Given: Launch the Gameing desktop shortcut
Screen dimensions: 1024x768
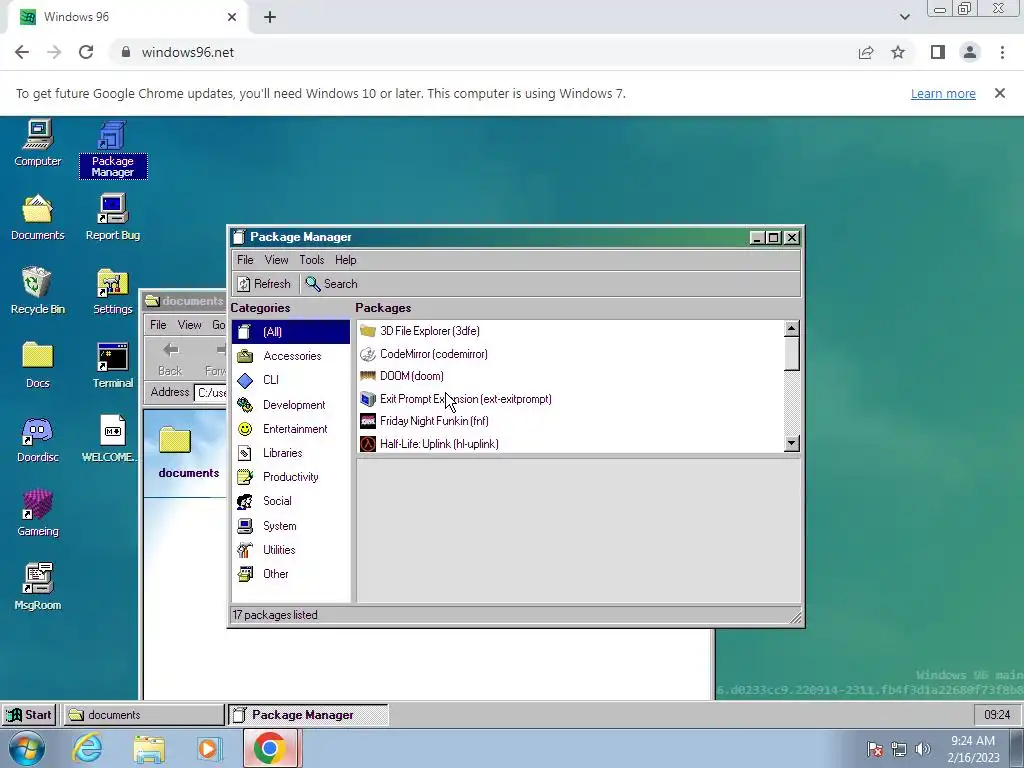Looking at the screenshot, I should [37, 513].
